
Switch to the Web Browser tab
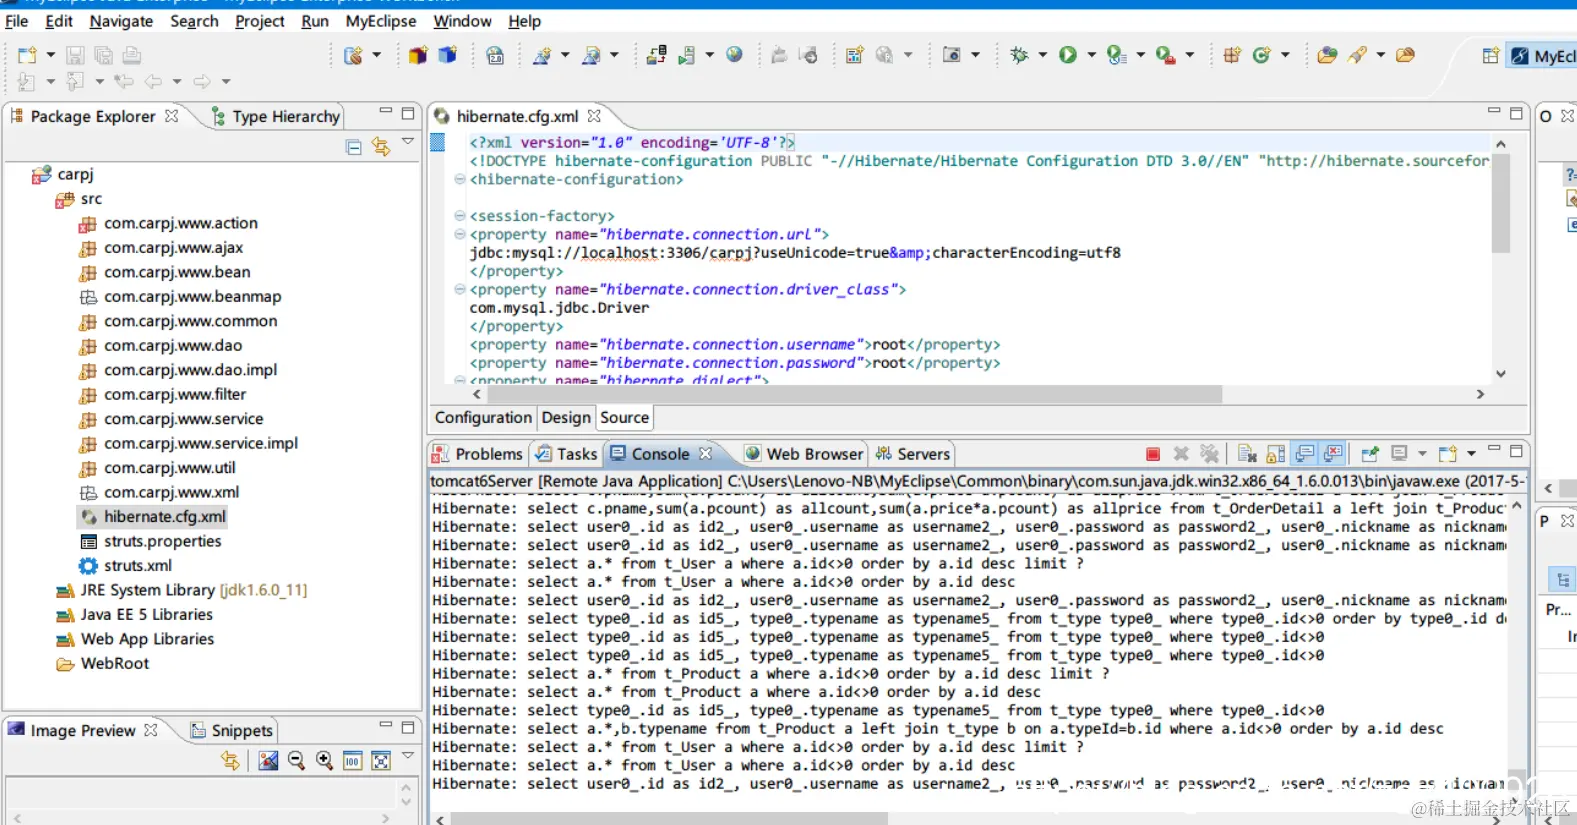pyautogui.click(x=804, y=454)
